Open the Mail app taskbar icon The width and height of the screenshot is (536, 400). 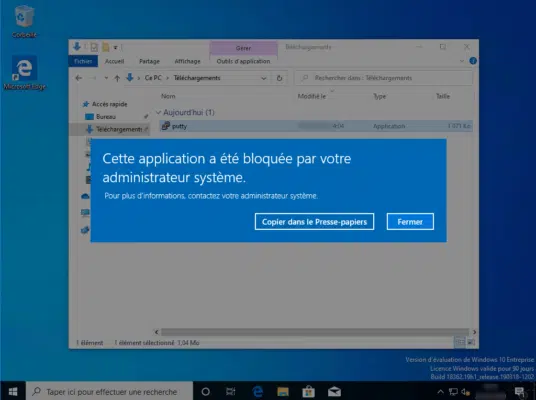[x=334, y=391]
